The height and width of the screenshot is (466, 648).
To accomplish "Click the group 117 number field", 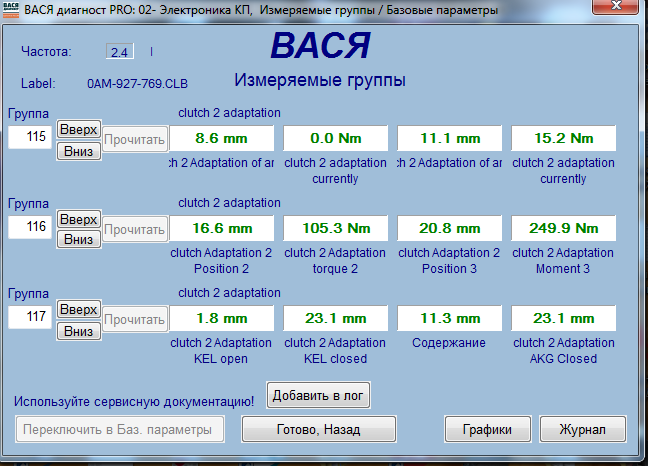I will tap(30, 317).
